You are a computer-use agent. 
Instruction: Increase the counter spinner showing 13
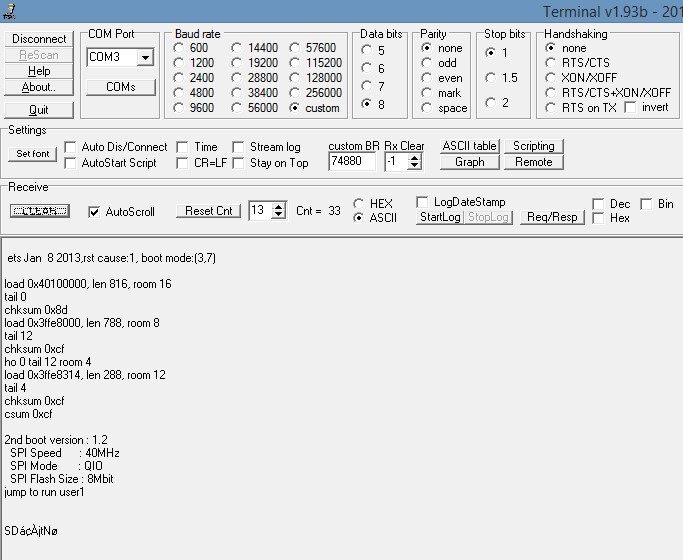278,207
